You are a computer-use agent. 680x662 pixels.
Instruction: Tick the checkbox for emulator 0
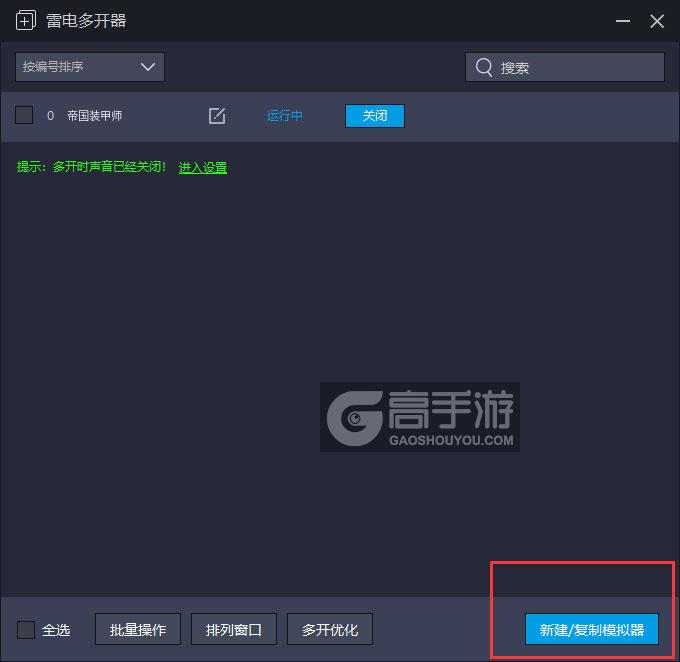(x=24, y=115)
